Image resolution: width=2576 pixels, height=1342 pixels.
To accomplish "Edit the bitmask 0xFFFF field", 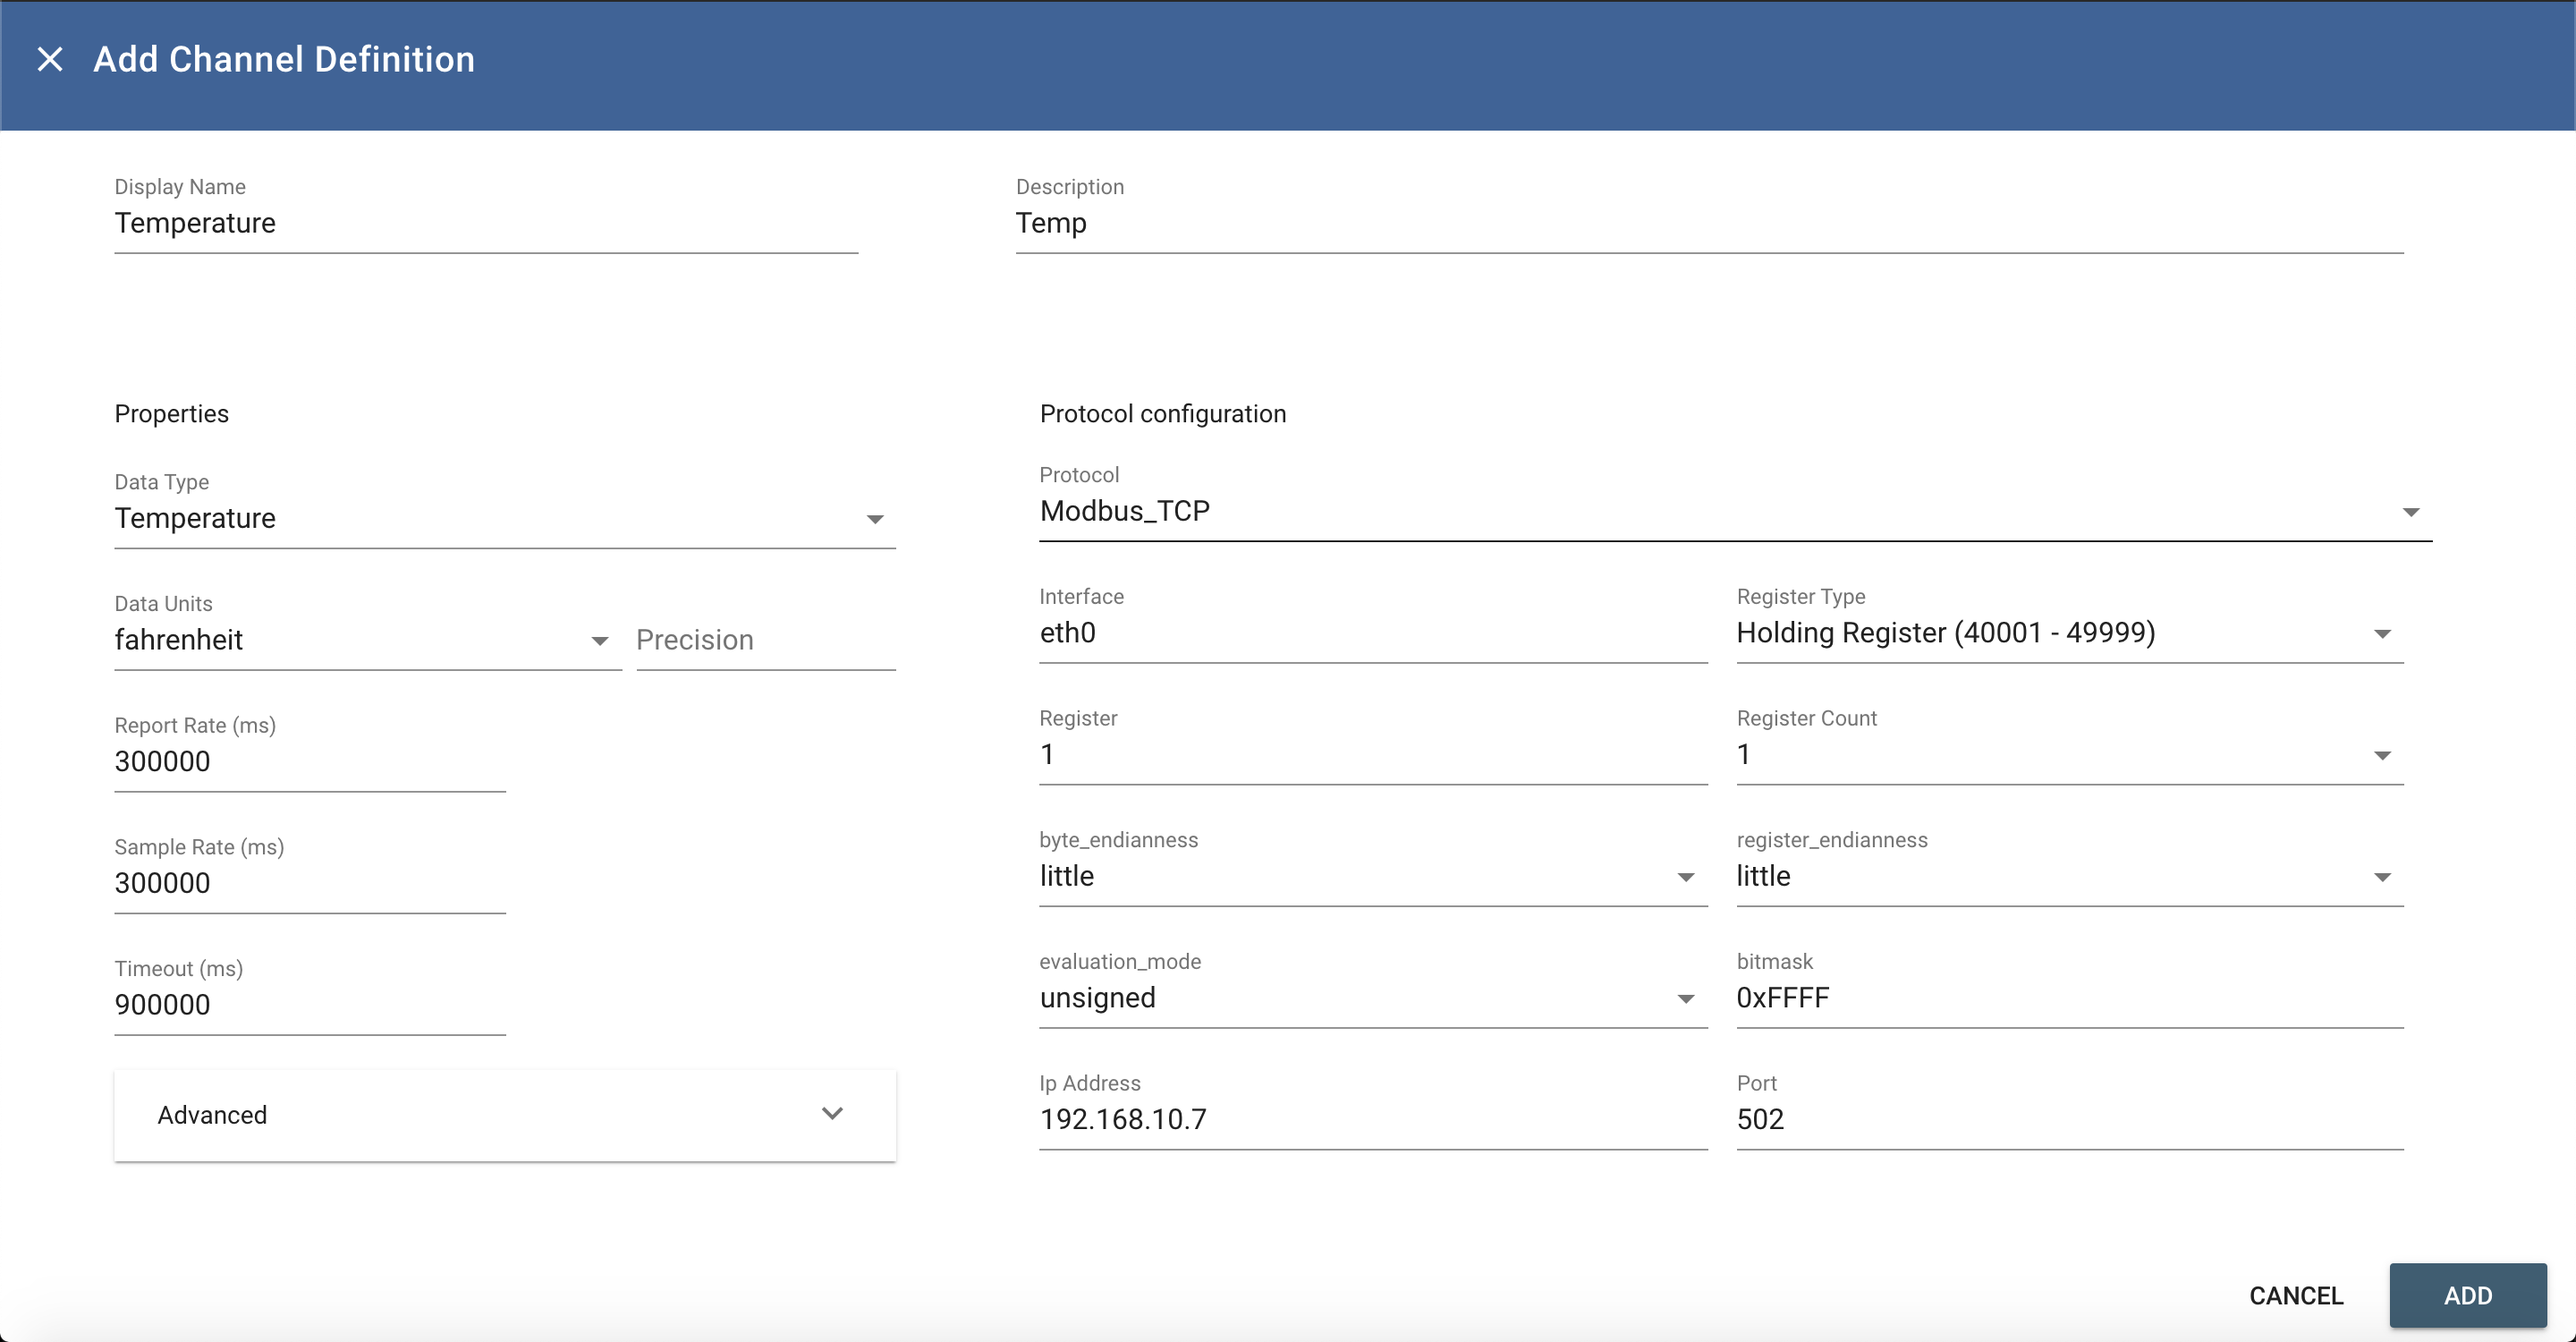I will click(2070, 998).
